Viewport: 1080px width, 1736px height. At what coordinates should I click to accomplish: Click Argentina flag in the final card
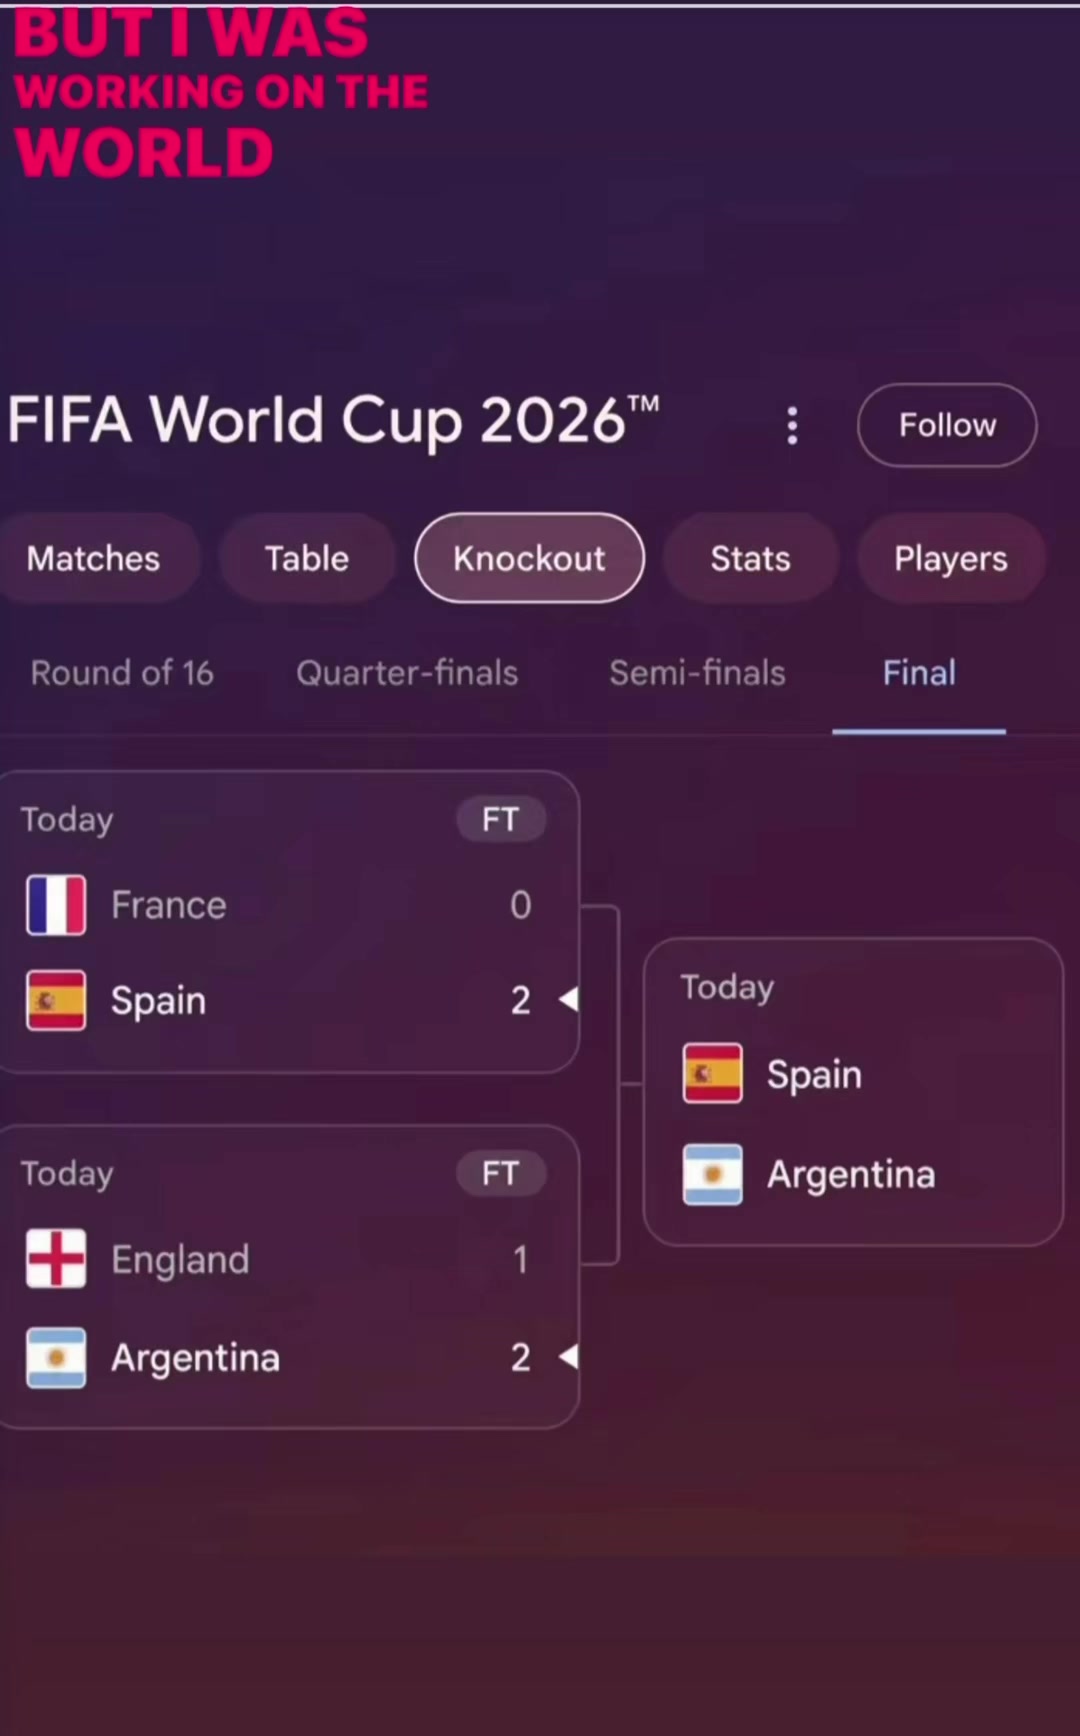[x=712, y=1174]
